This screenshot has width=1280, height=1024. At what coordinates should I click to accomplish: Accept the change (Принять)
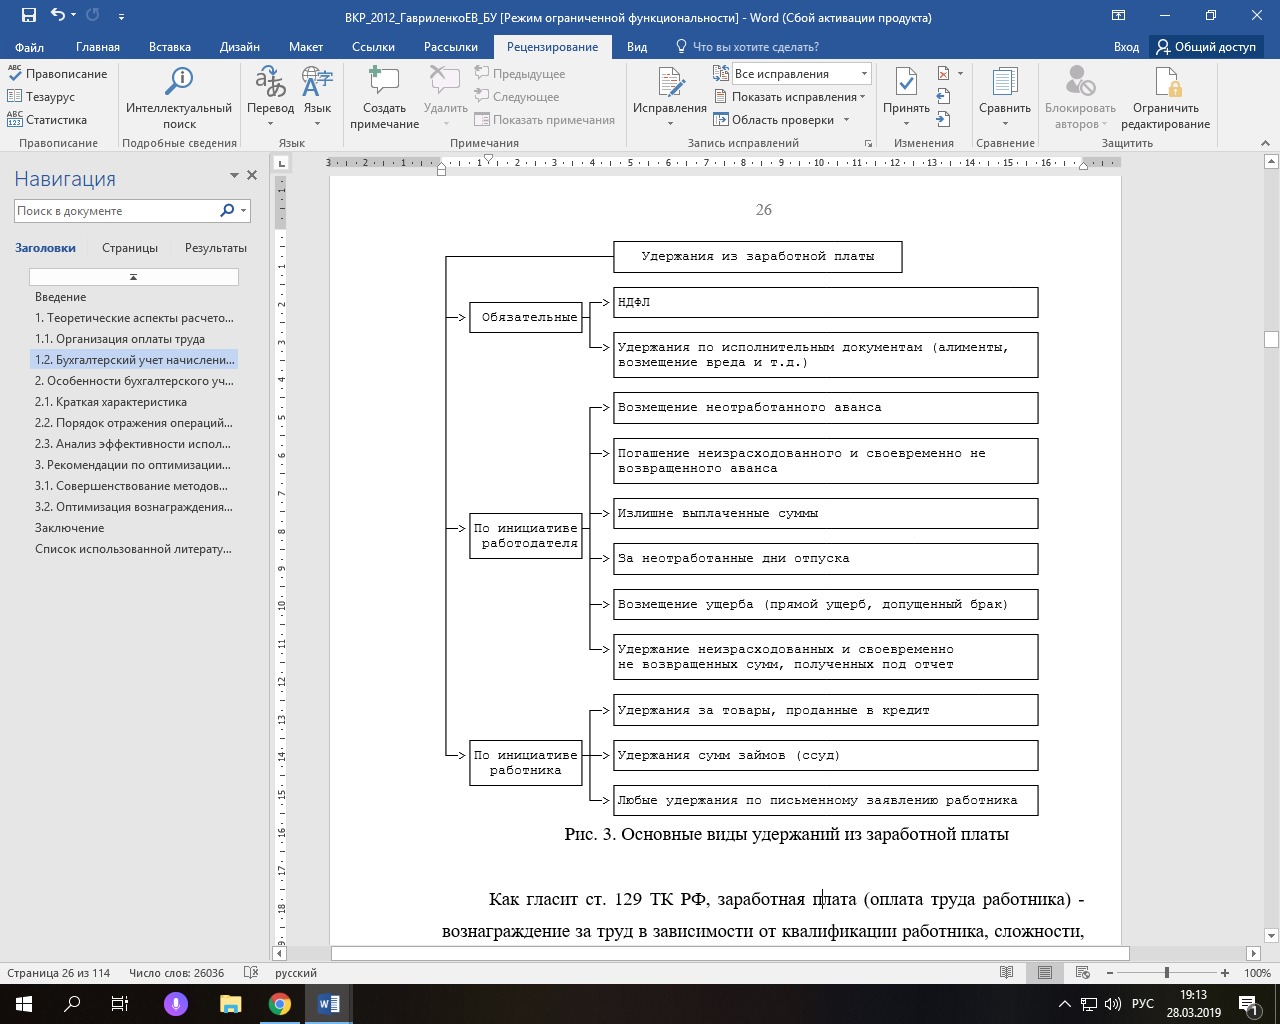906,97
